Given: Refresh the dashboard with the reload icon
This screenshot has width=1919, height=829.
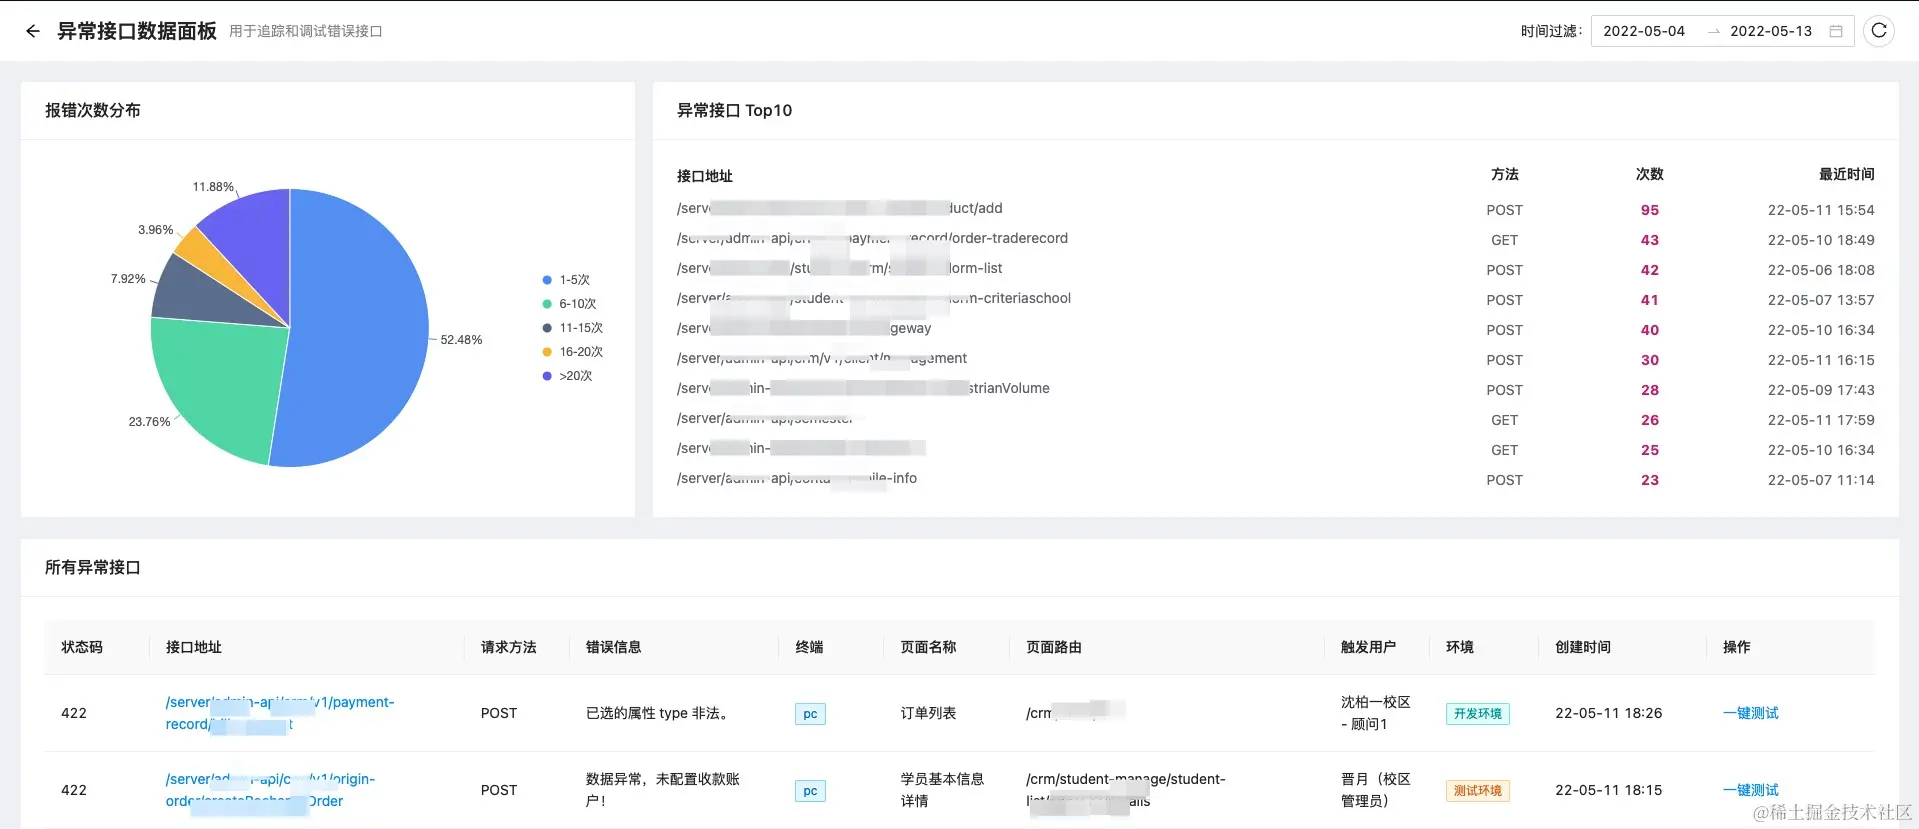Looking at the screenshot, I should 1879,31.
